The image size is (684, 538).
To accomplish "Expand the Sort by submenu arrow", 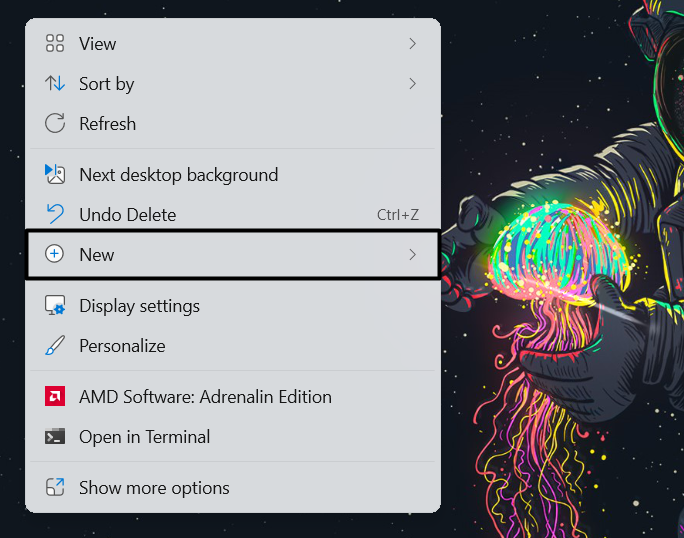I will 412,84.
